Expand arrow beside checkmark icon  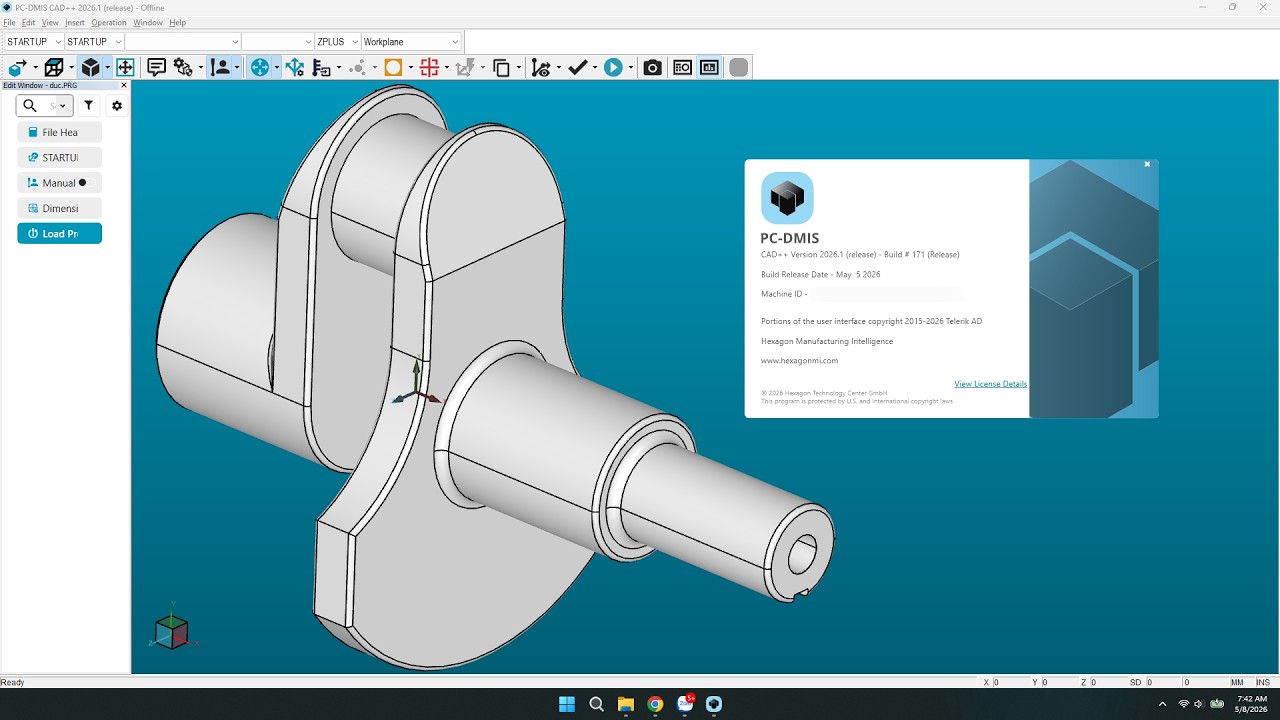[594, 68]
